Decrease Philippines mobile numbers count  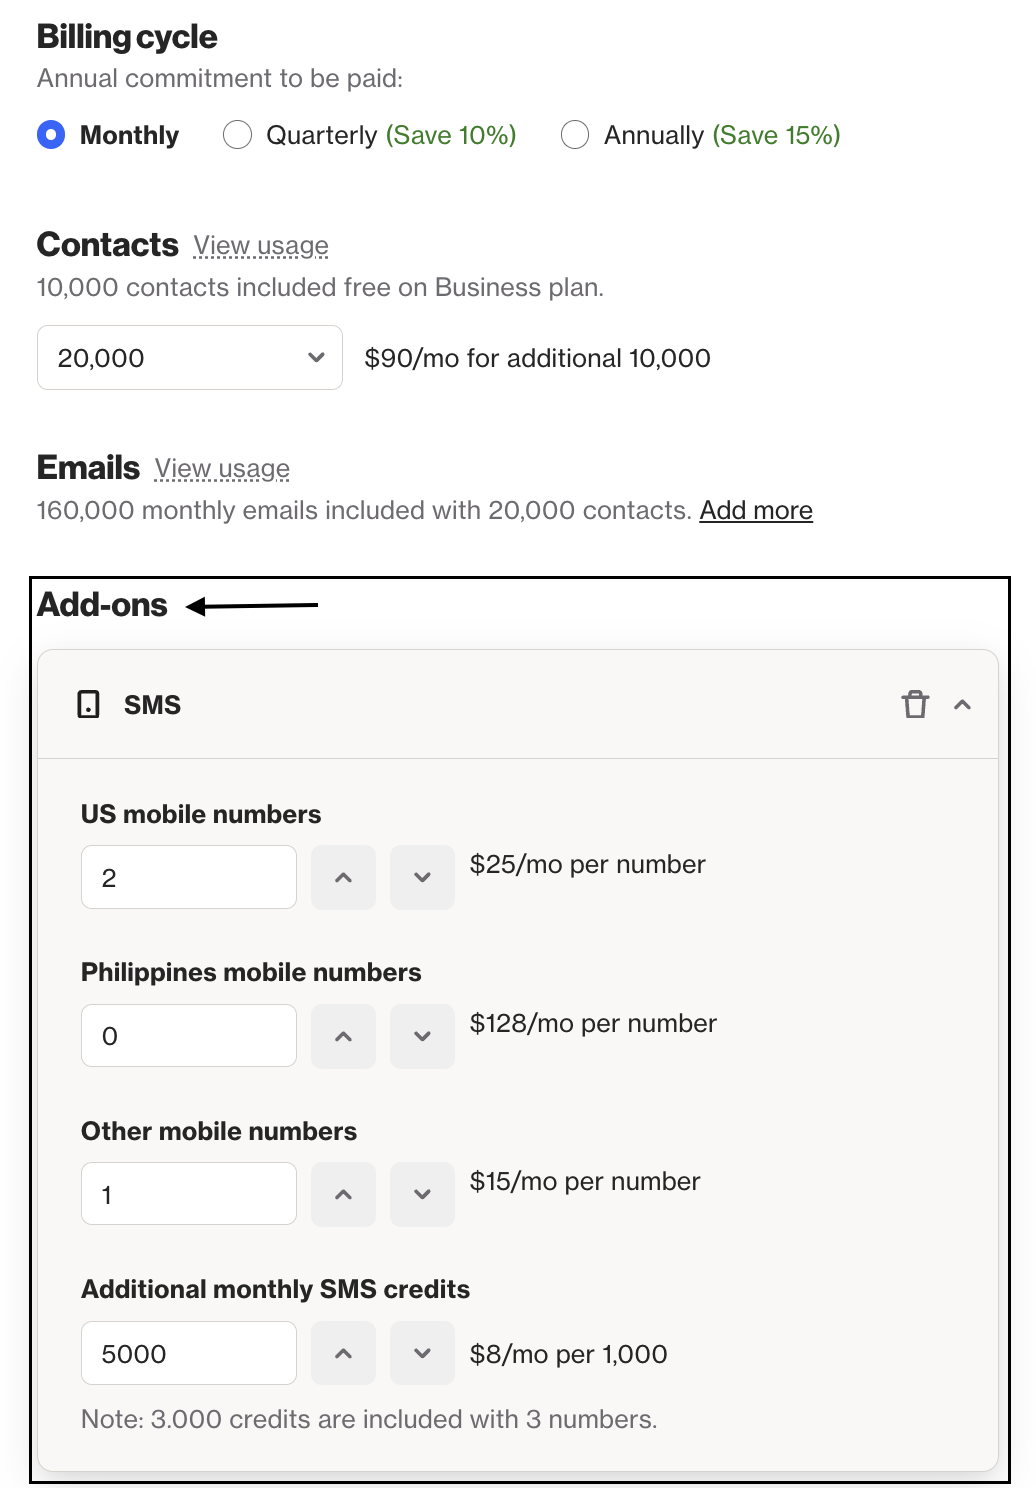422,1036
